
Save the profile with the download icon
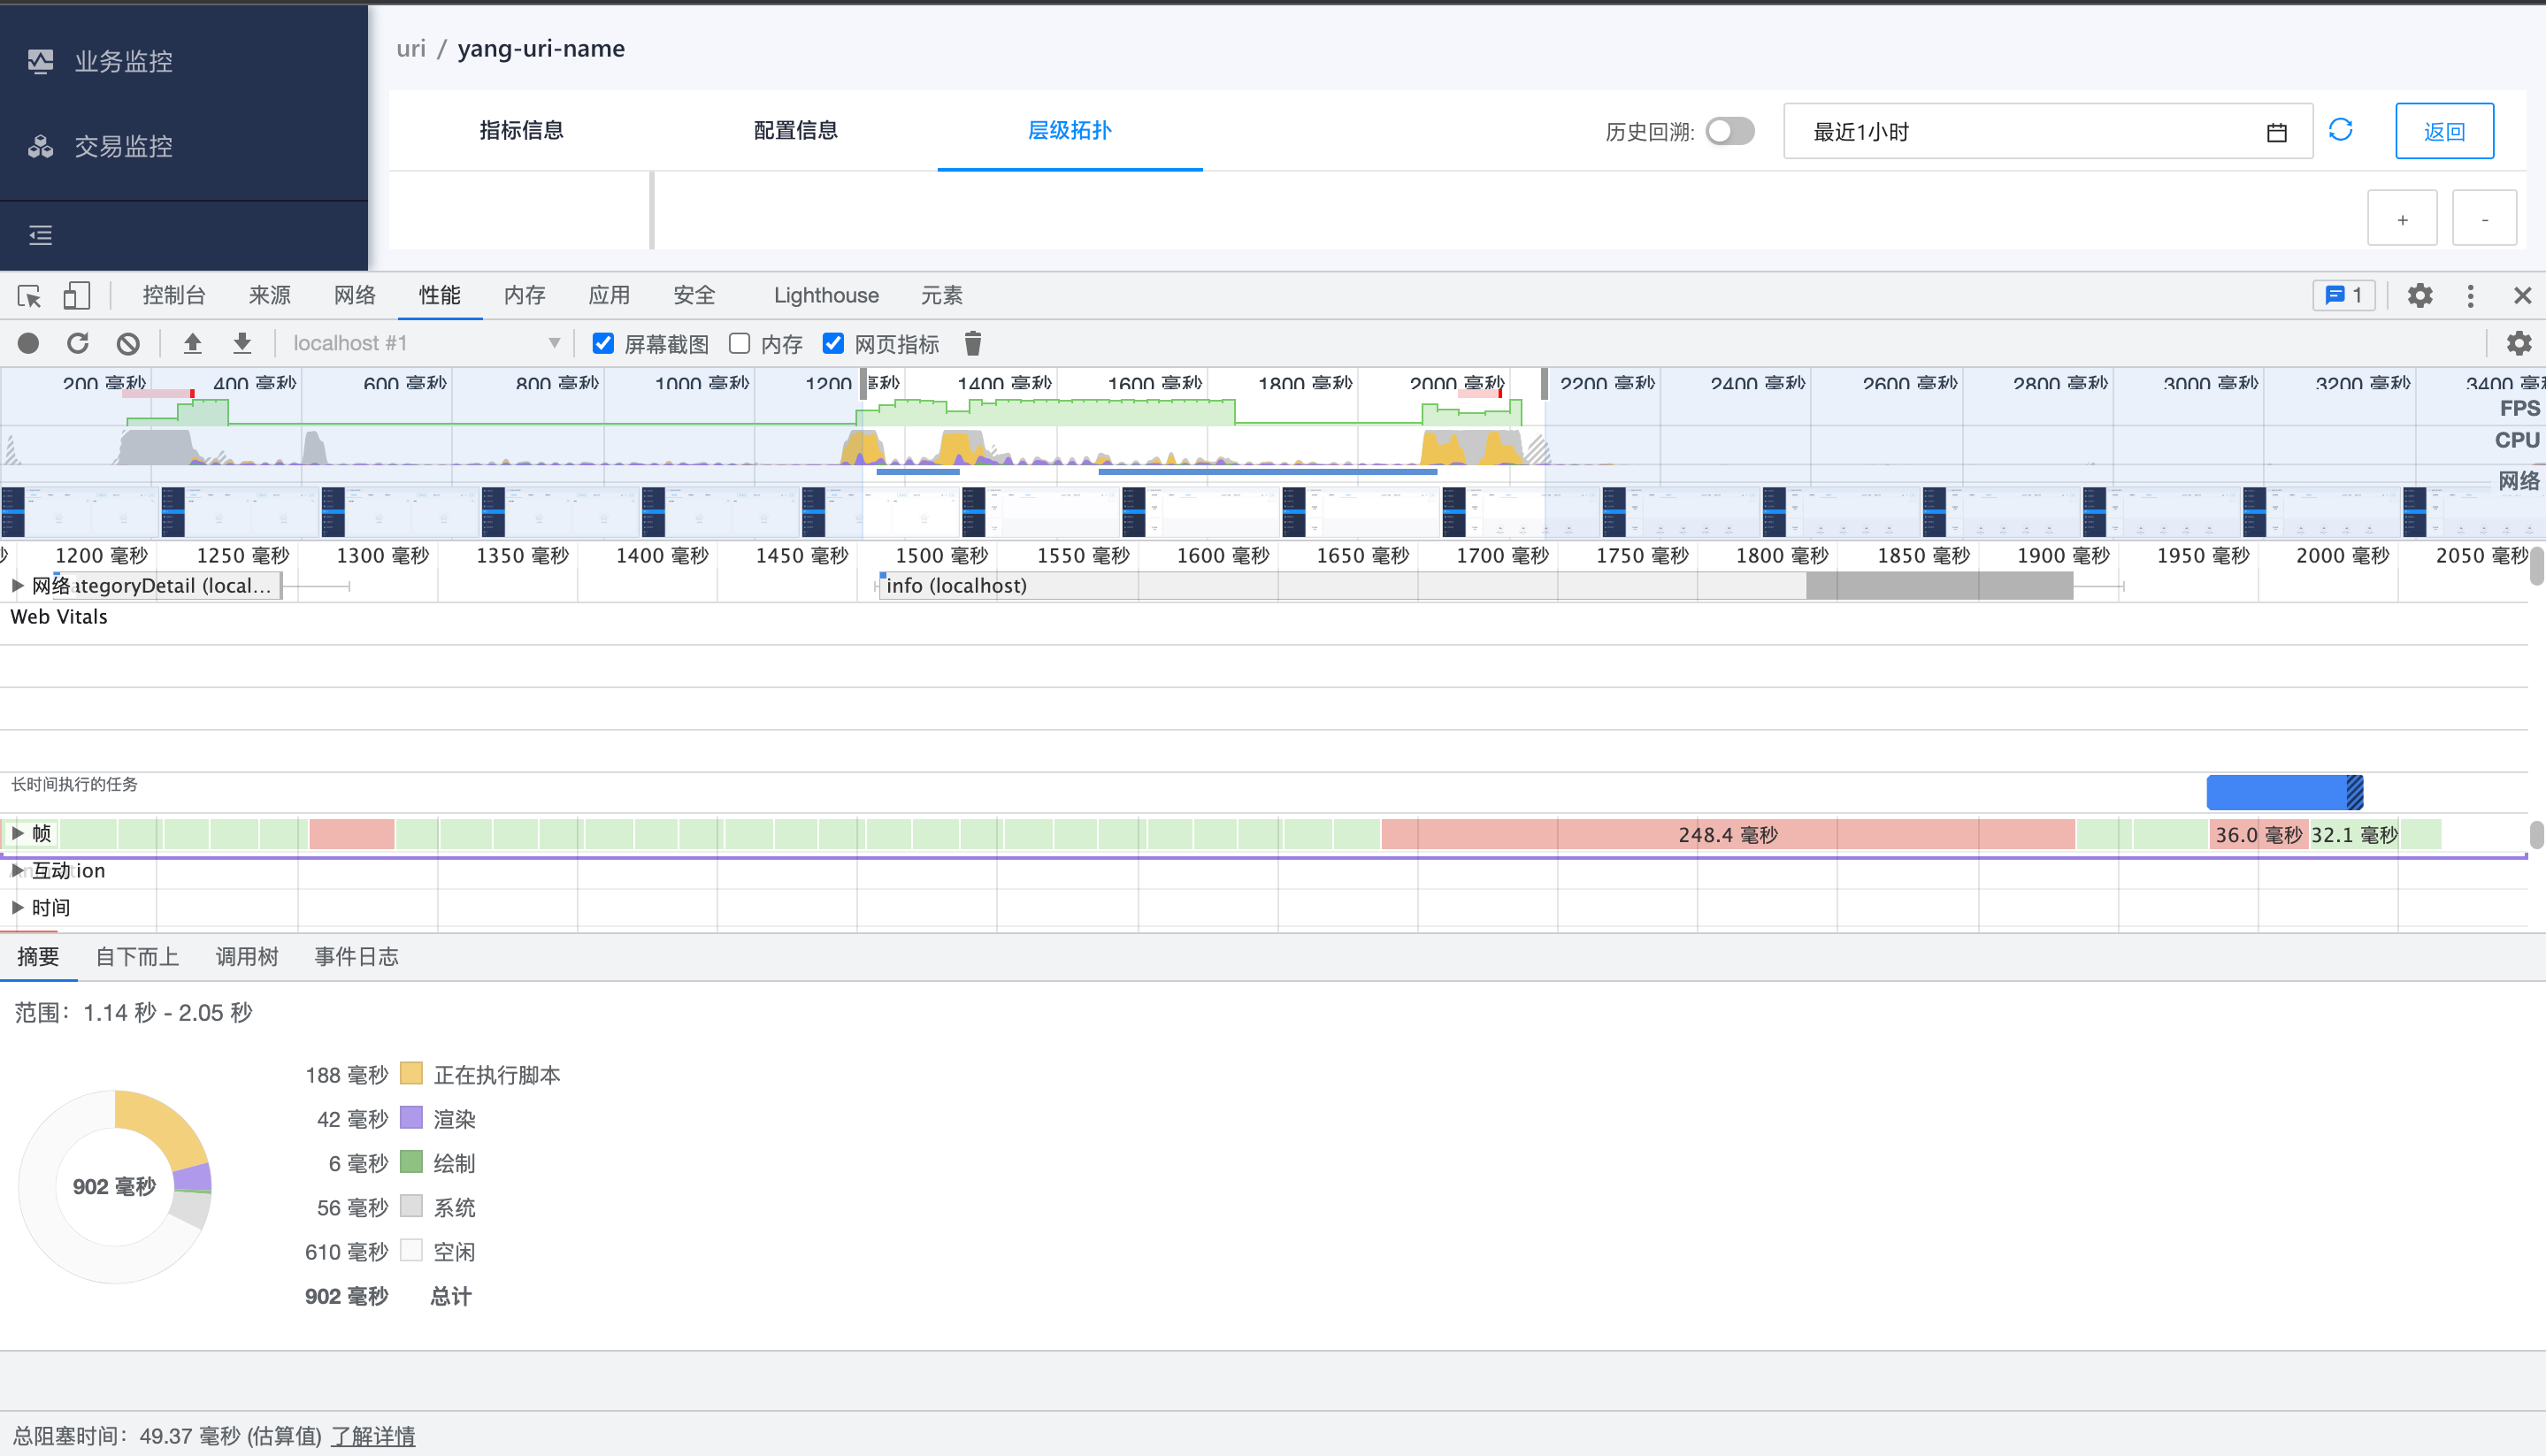pos(242,344)
